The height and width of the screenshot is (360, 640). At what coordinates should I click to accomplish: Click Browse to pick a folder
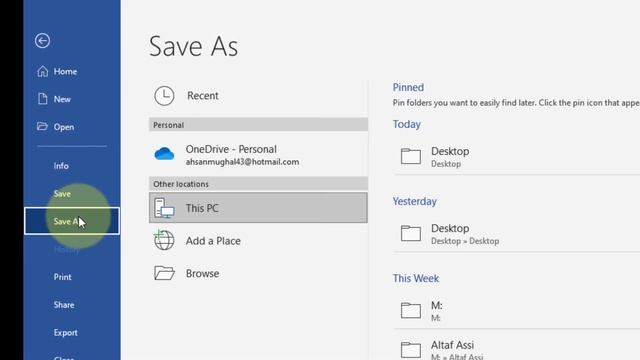pos(258,273)
